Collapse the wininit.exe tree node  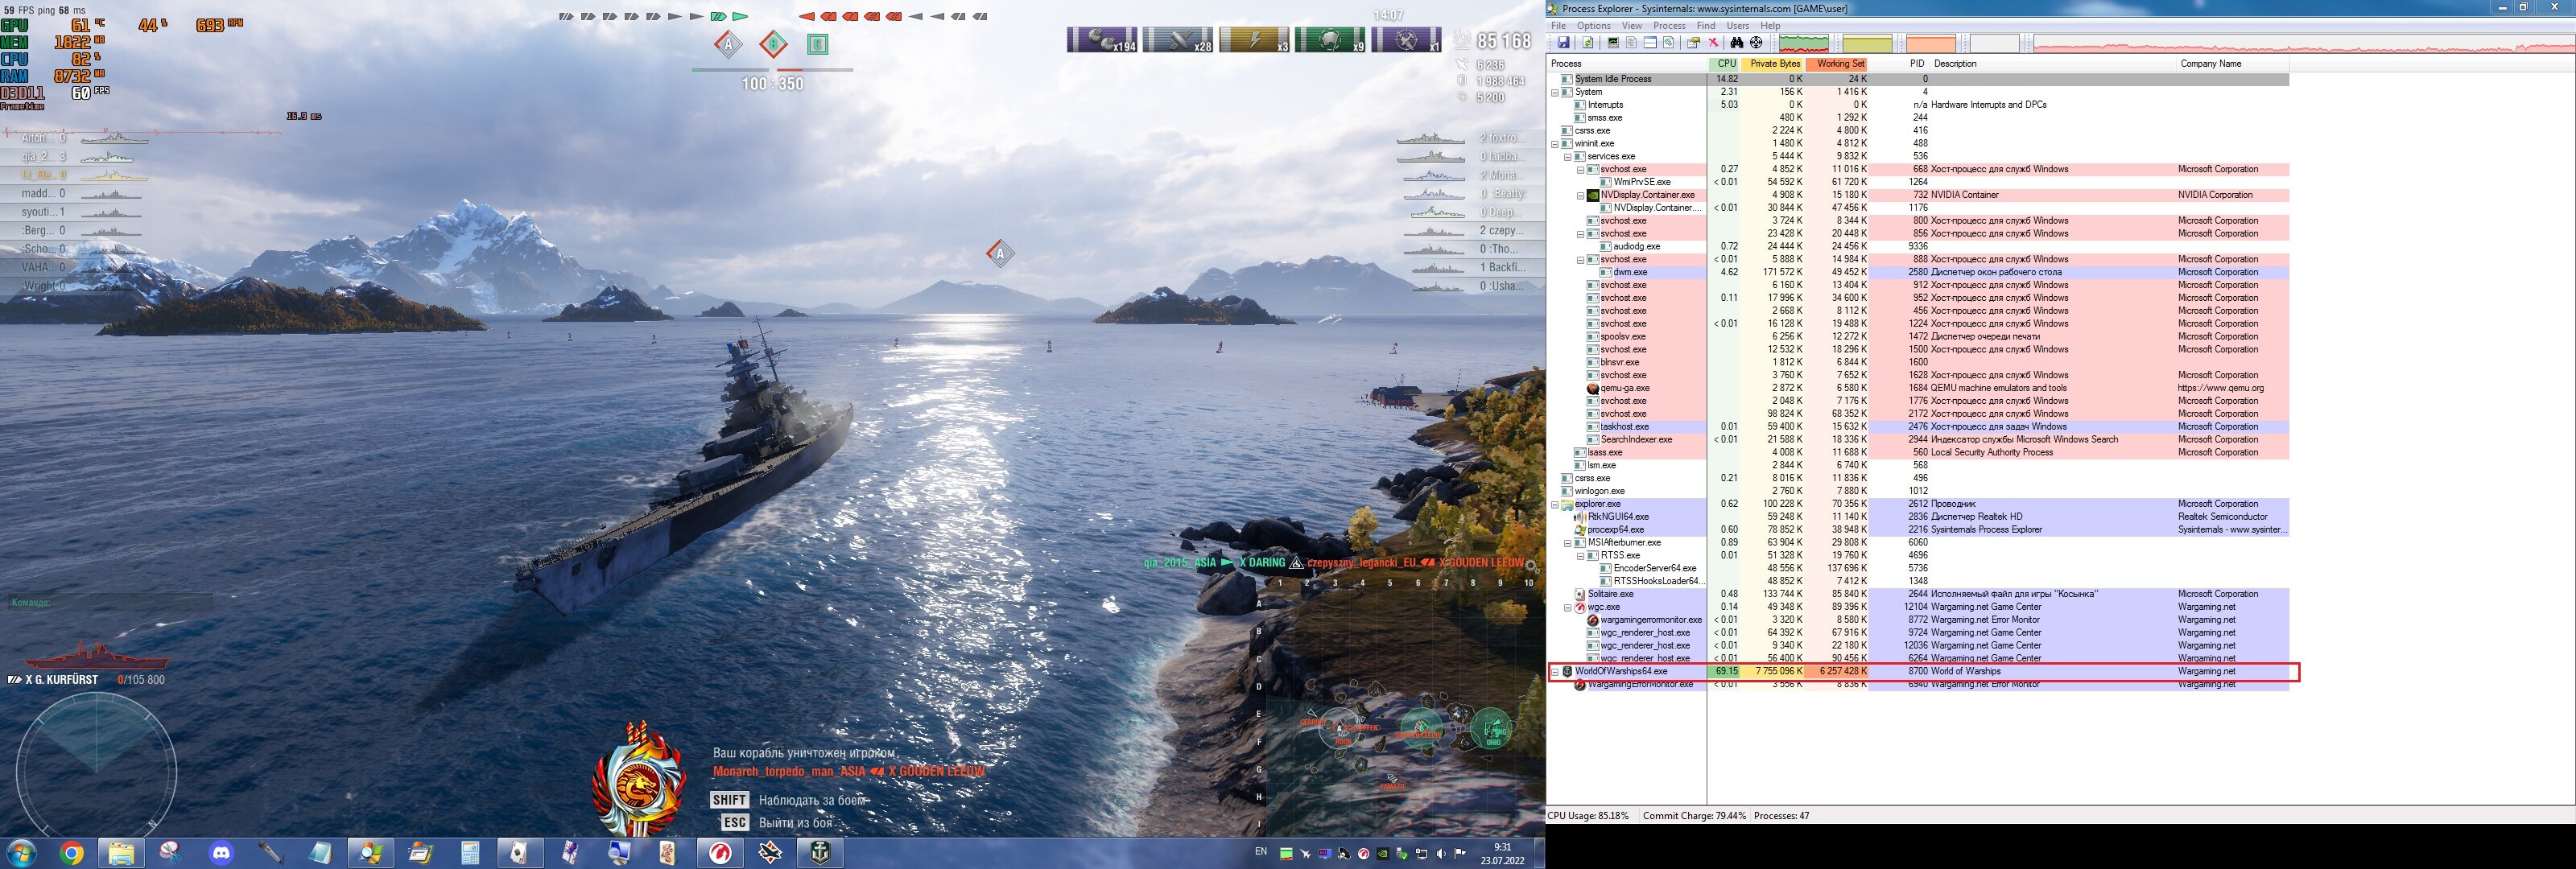coord(1555,144)
